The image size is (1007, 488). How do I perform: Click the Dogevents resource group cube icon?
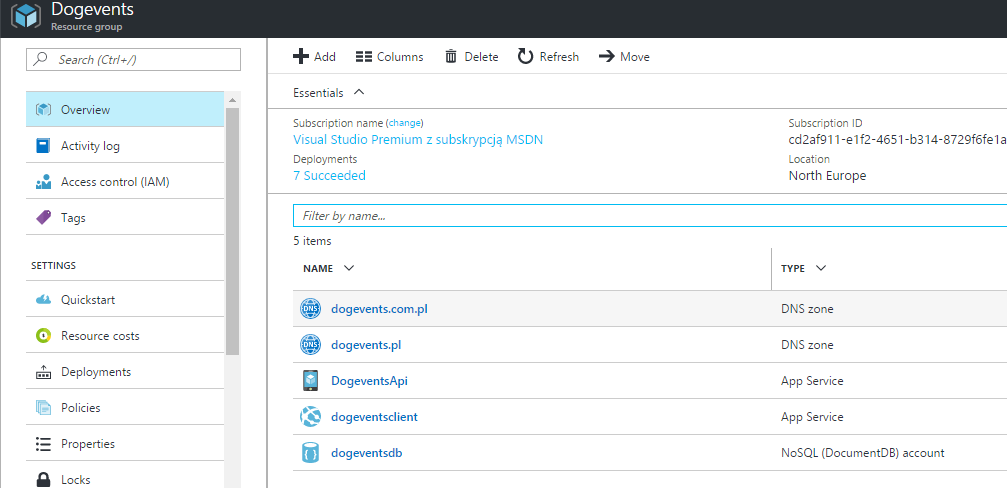tap(25, 17)
